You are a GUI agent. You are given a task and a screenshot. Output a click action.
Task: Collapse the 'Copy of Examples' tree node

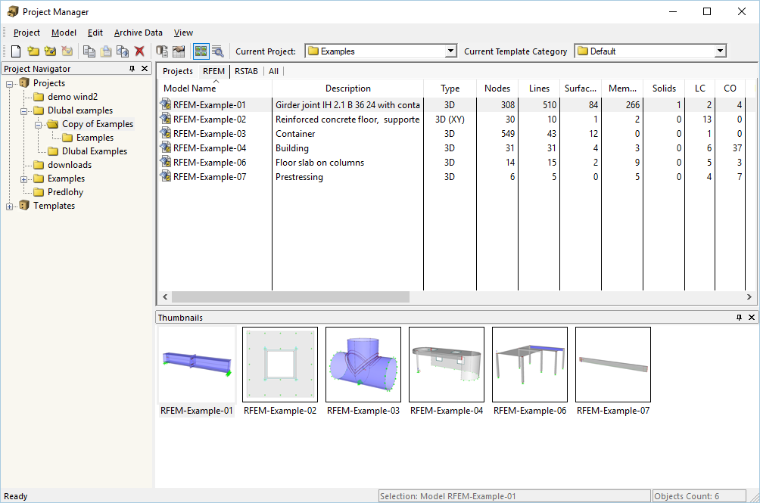(38, 125)
